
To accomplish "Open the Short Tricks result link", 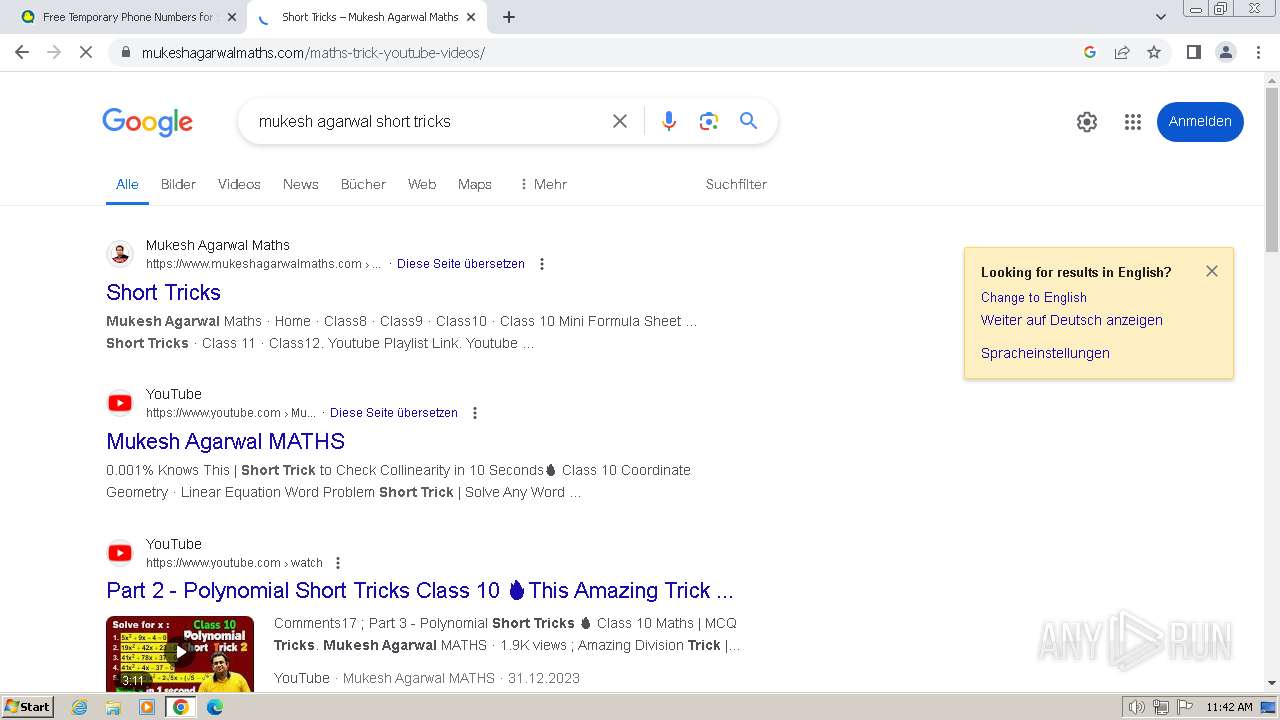I will click(x=163, y=292).
